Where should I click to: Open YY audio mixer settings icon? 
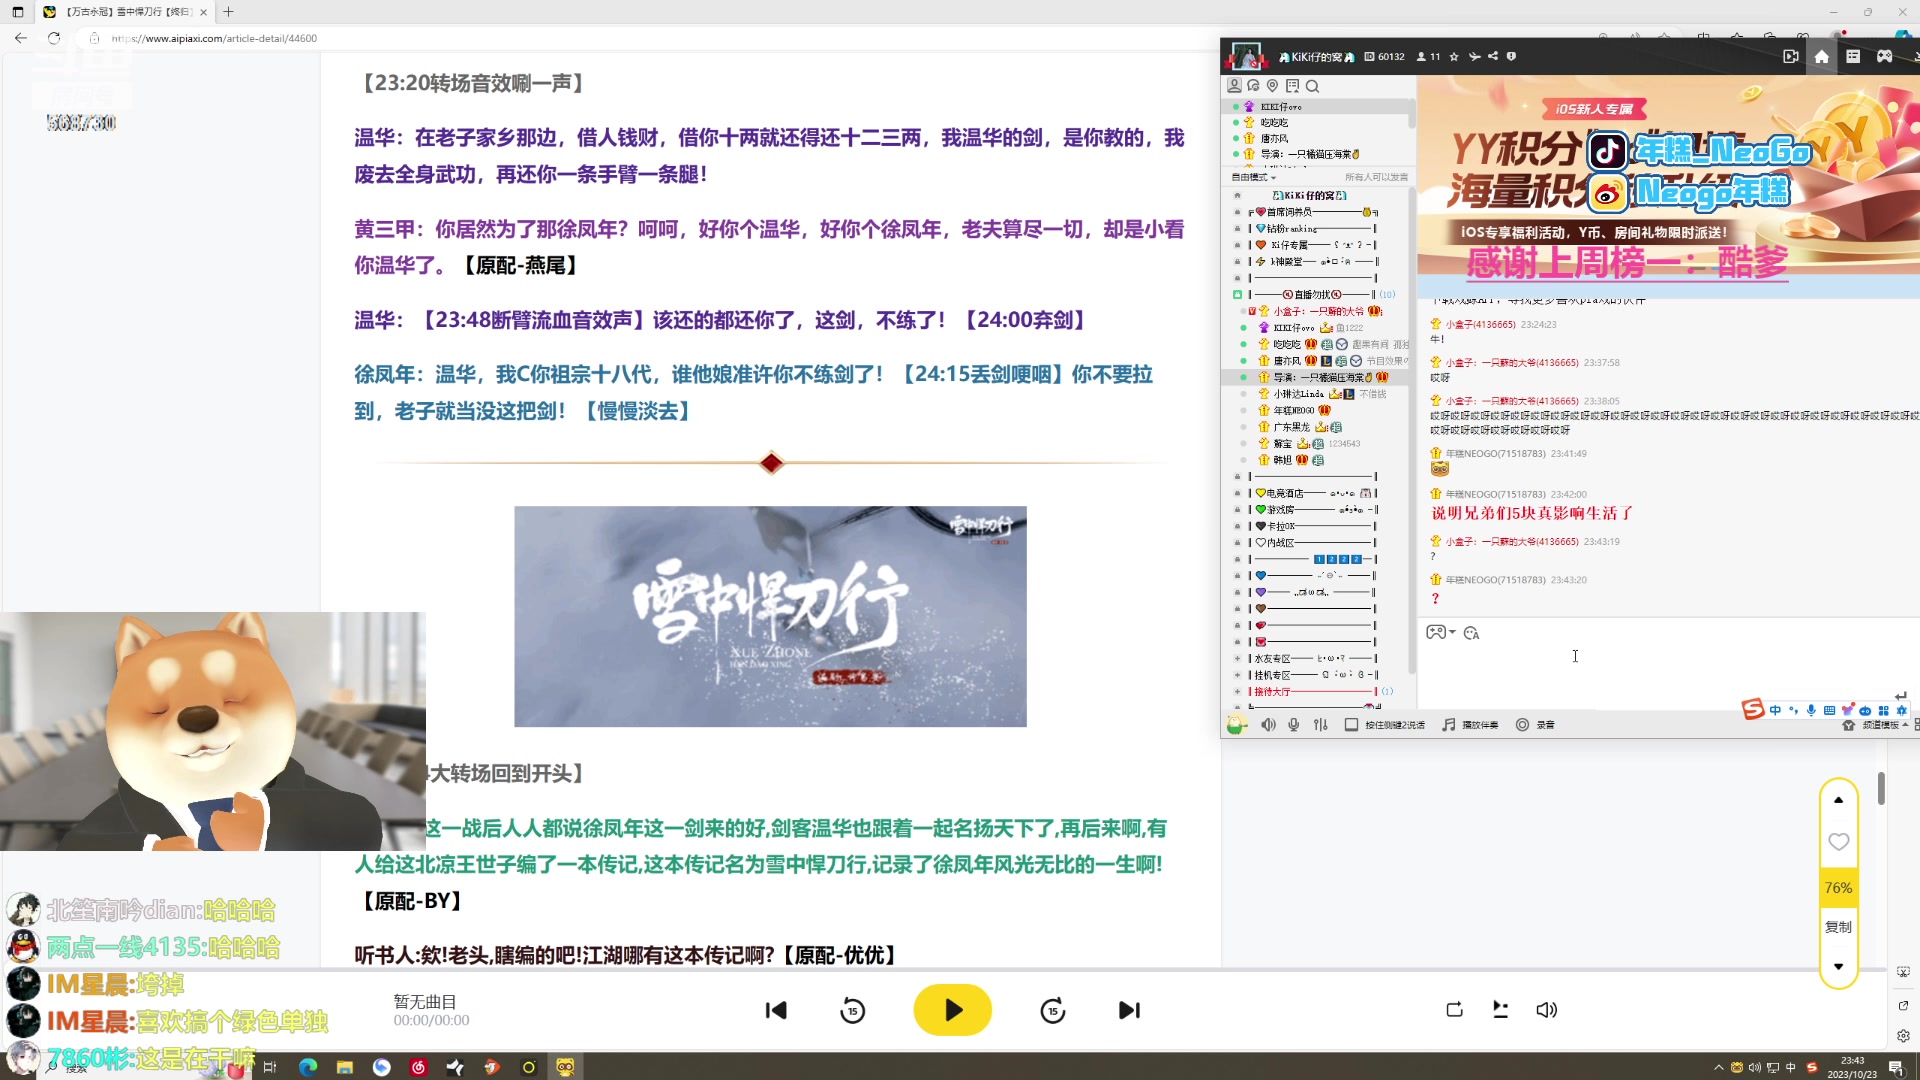point(1320,725)
